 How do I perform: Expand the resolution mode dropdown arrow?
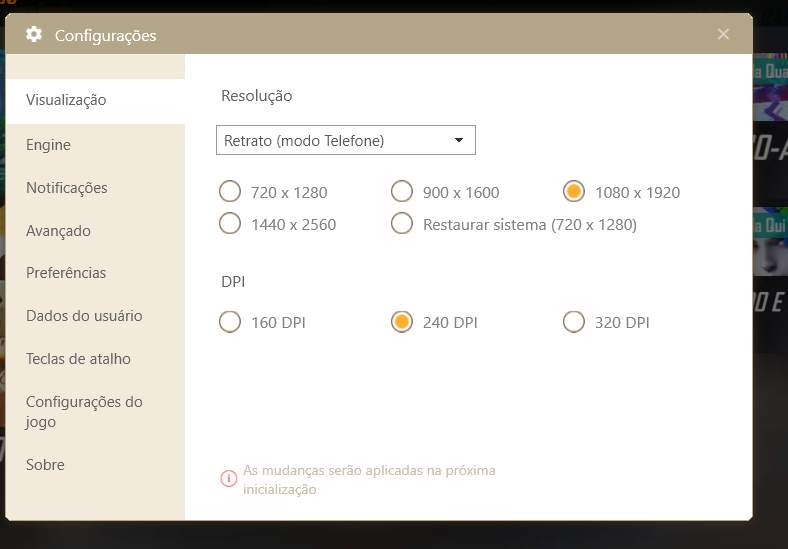tap(458, 140)
